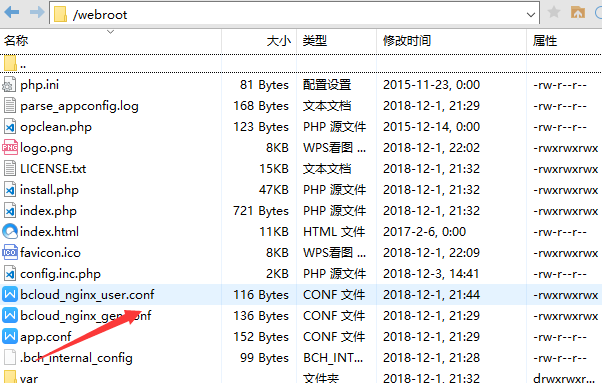Click the 2018-12-3, 14:41 modified date

coord(432,274)
